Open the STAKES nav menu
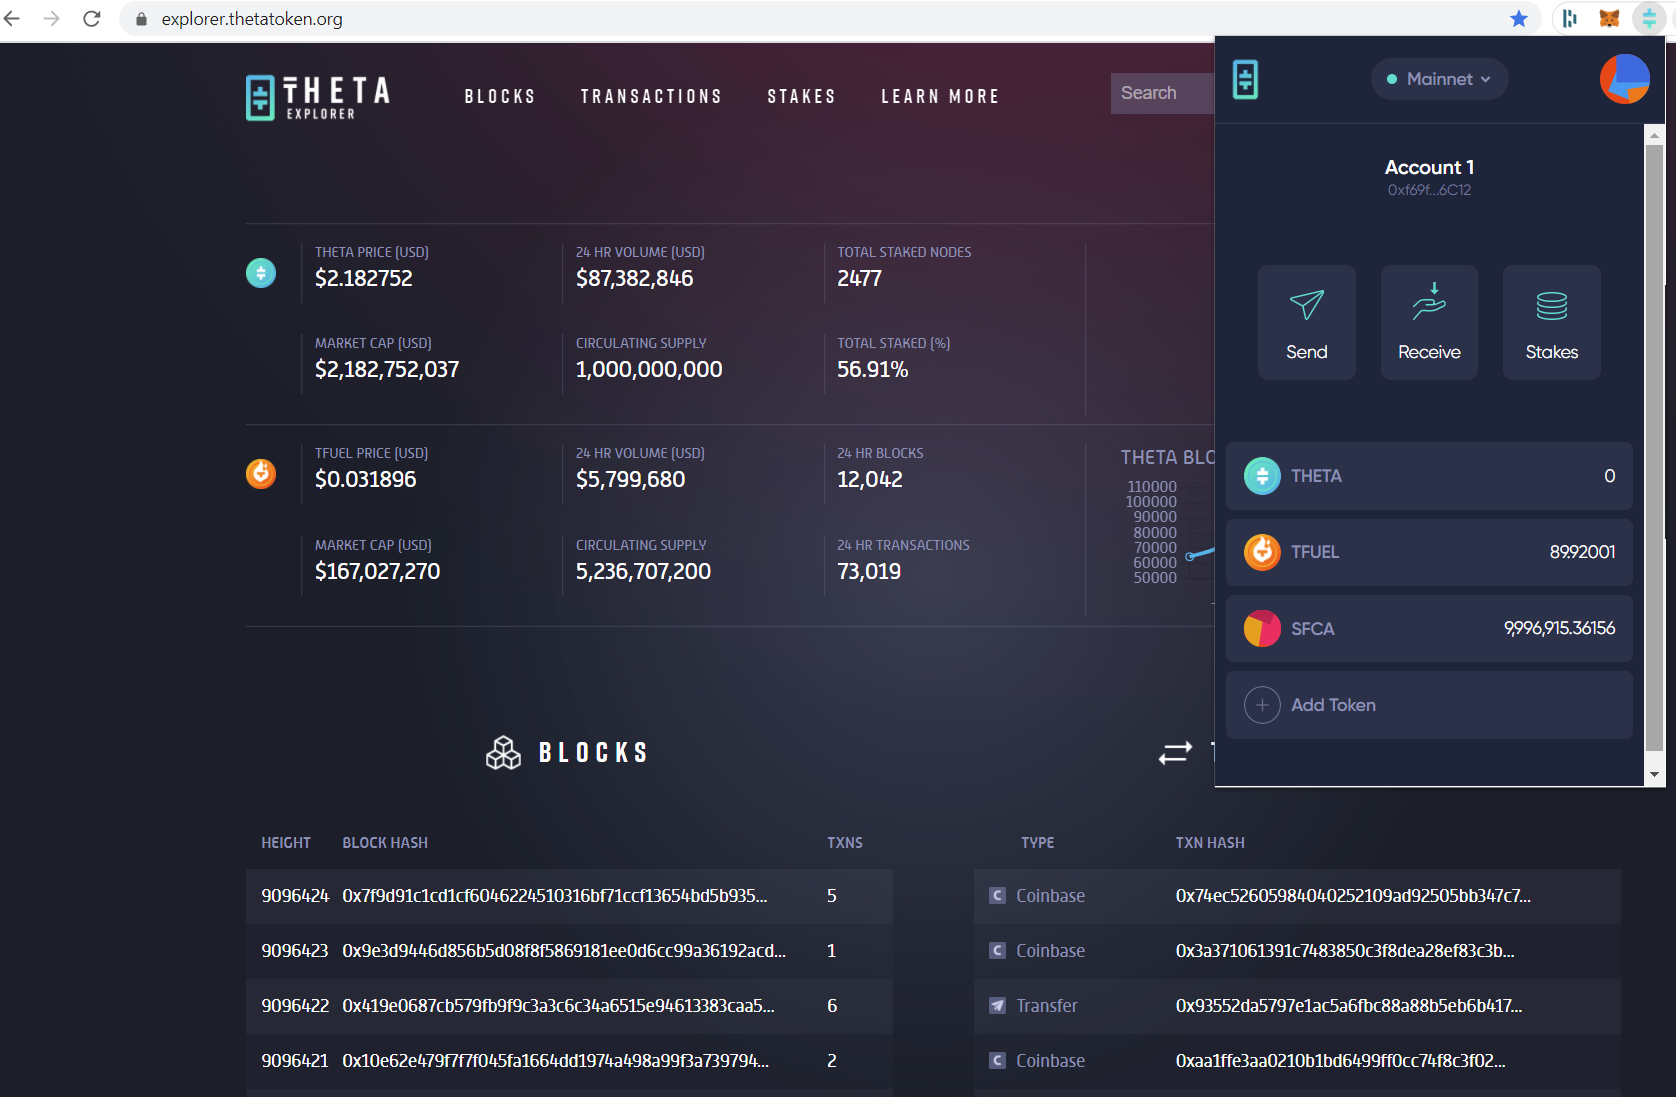The image size is (1676, 1097). coord(801,96)
